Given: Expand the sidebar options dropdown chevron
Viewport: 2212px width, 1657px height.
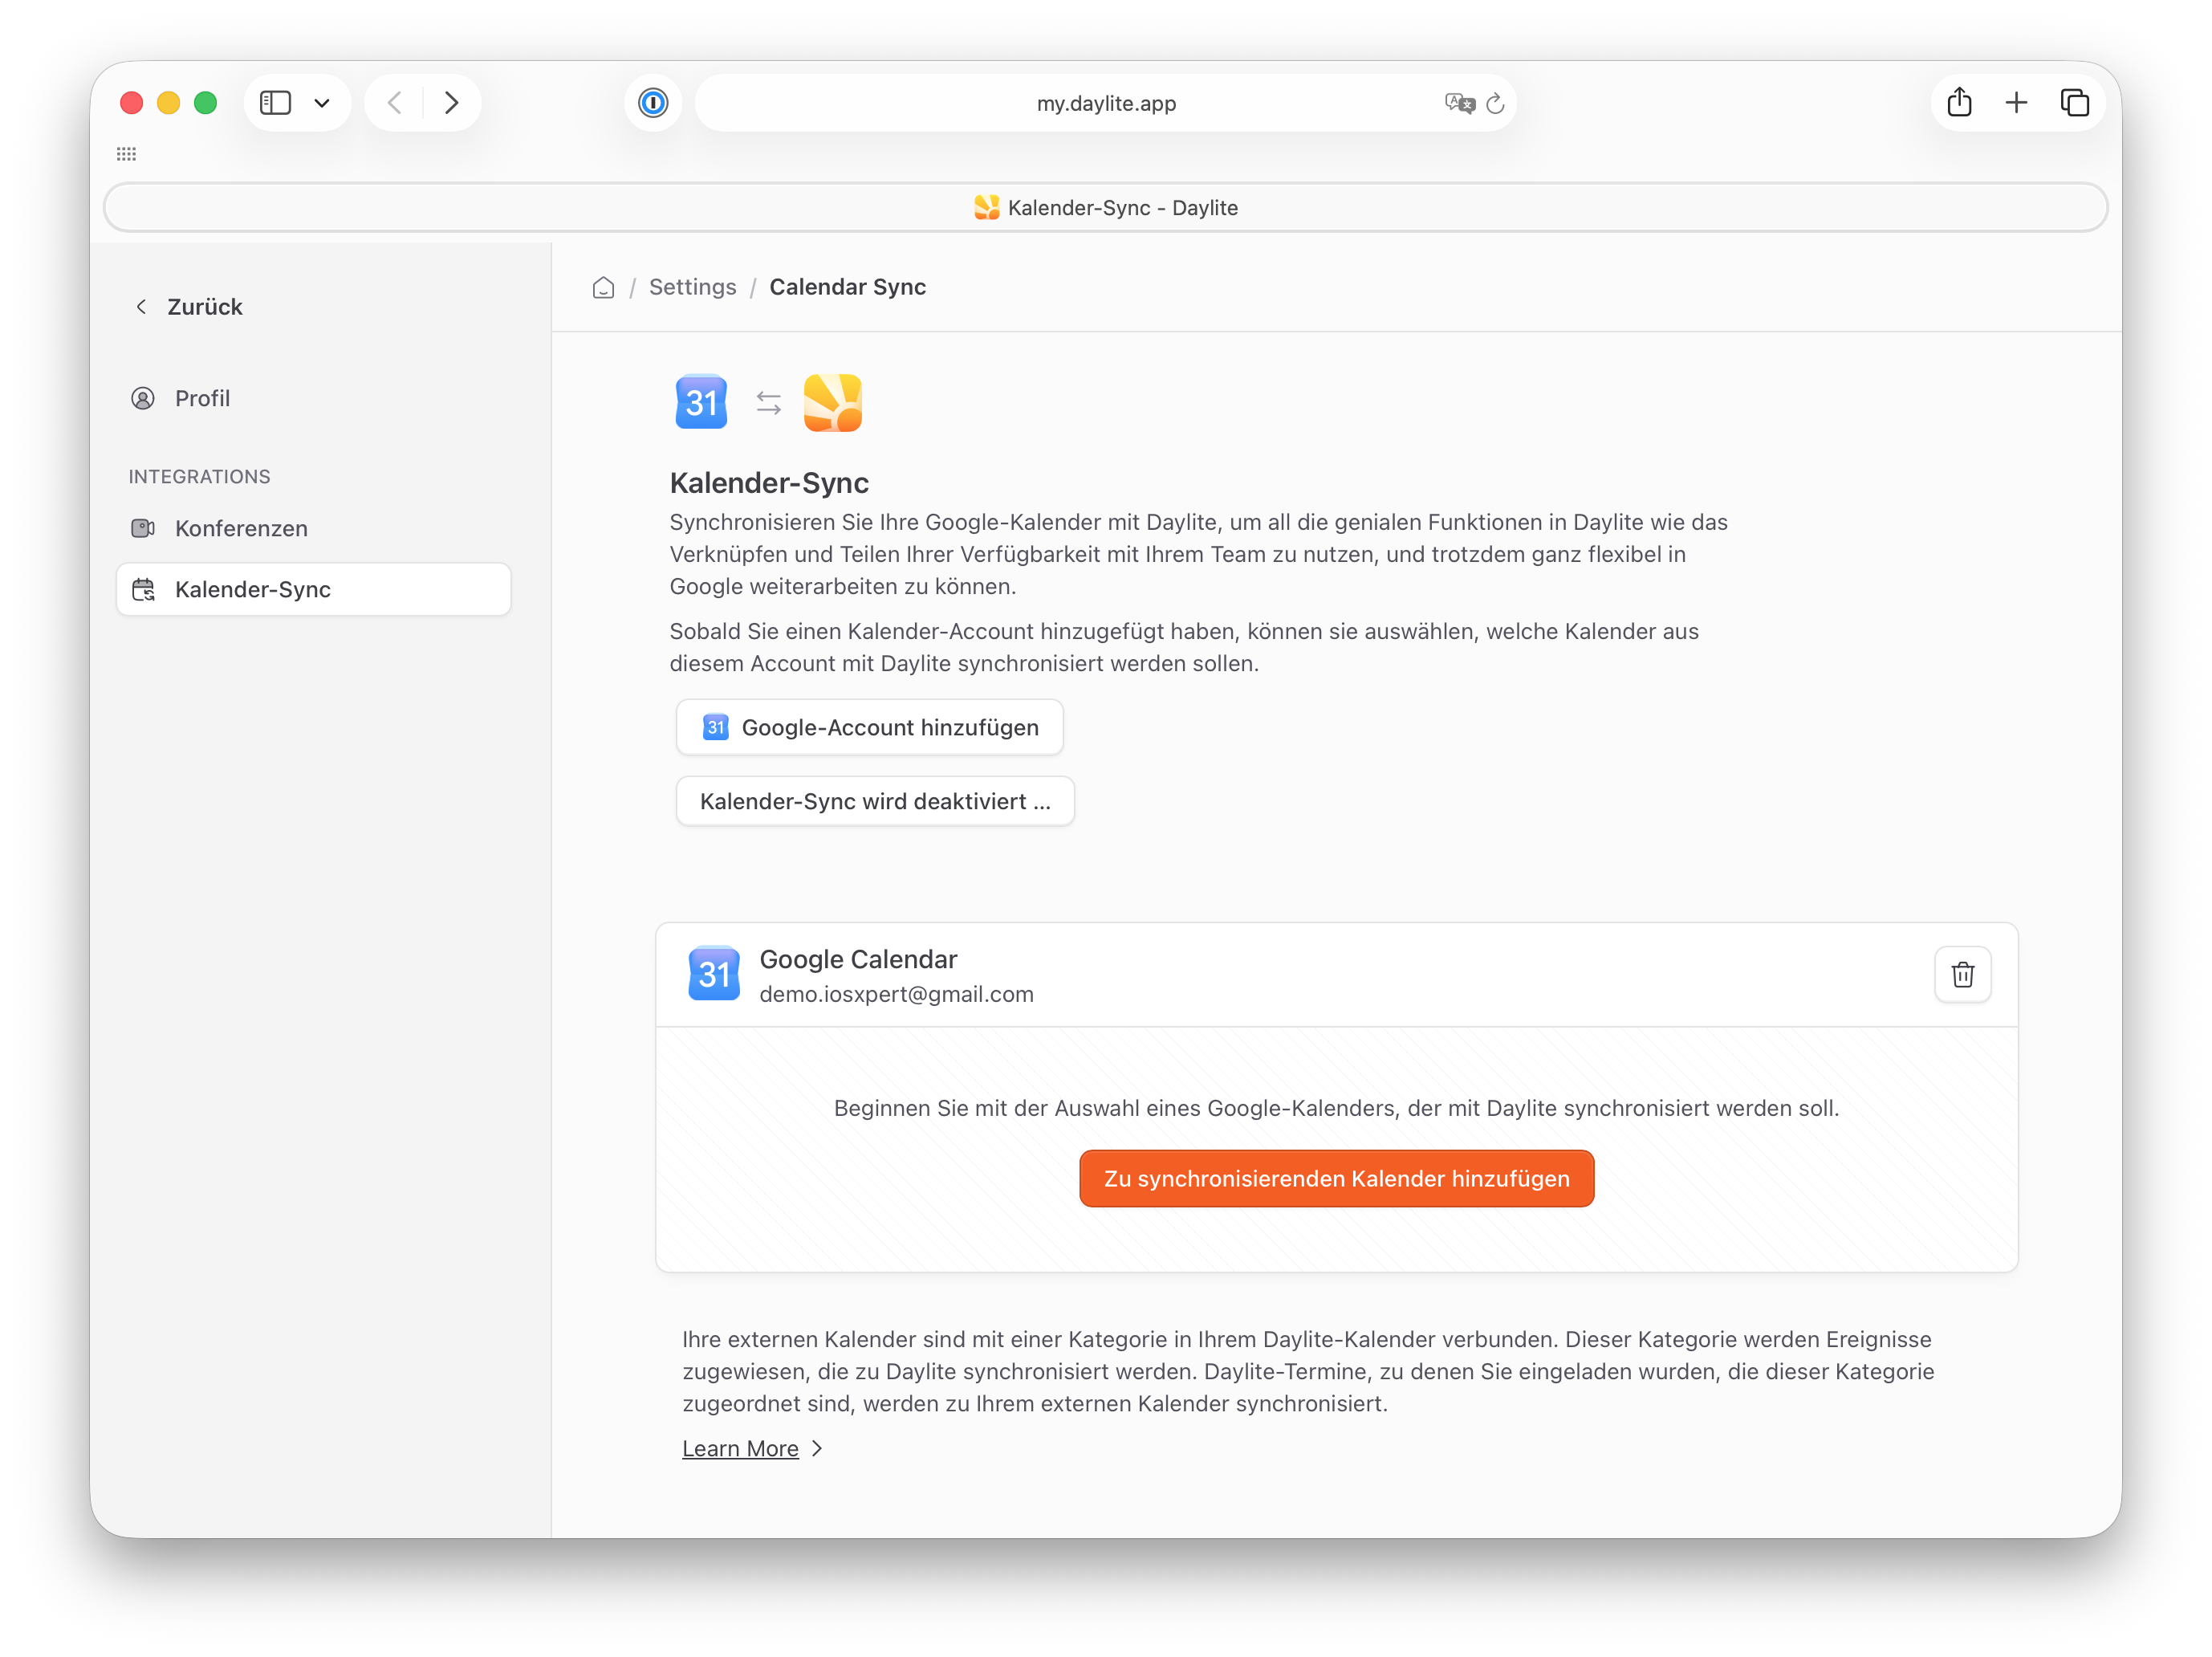Looking at the screenshot, I should tap(322, 103).
